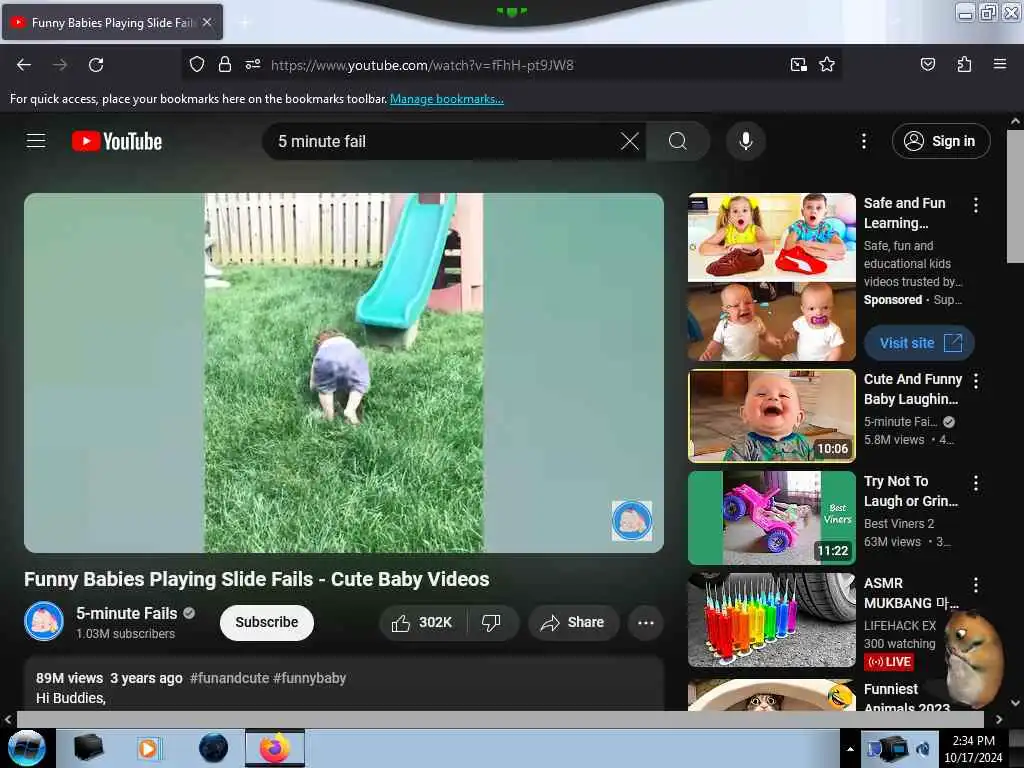
Task: Close the Funny Babies browser tab
Action: coord(207,22)
